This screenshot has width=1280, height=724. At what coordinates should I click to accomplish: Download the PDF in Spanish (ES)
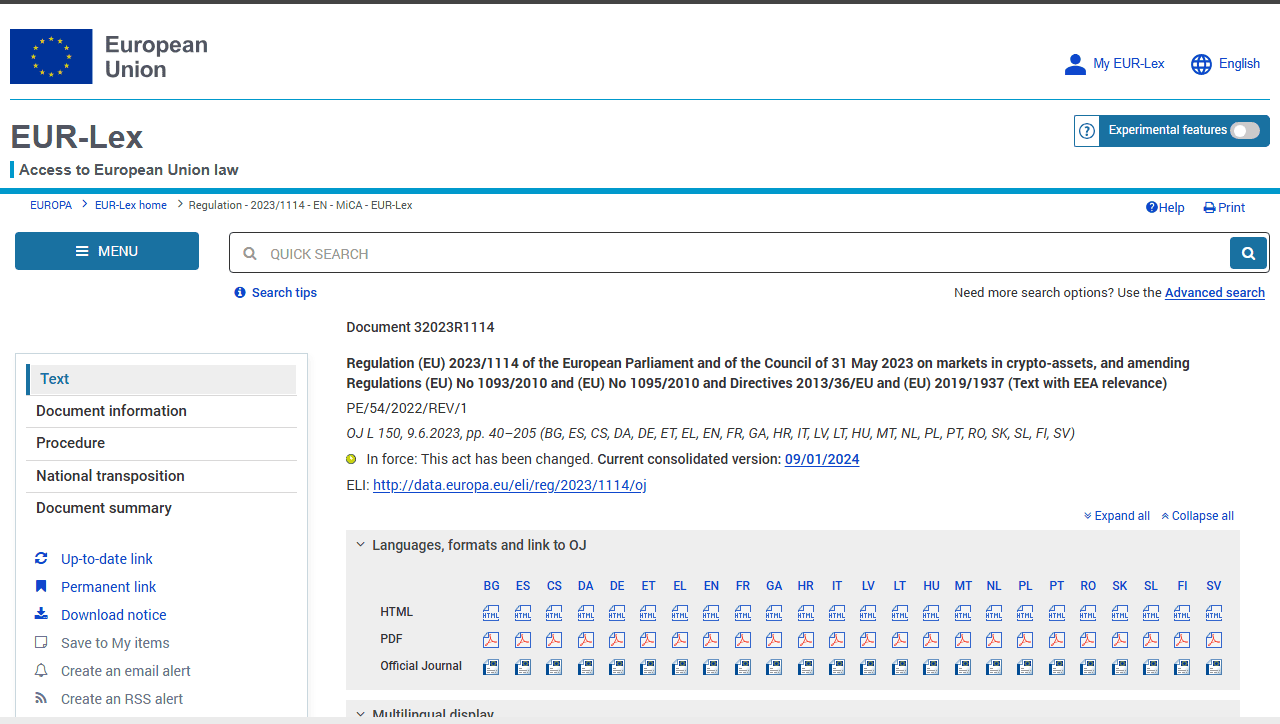click(x=523, y=640)
